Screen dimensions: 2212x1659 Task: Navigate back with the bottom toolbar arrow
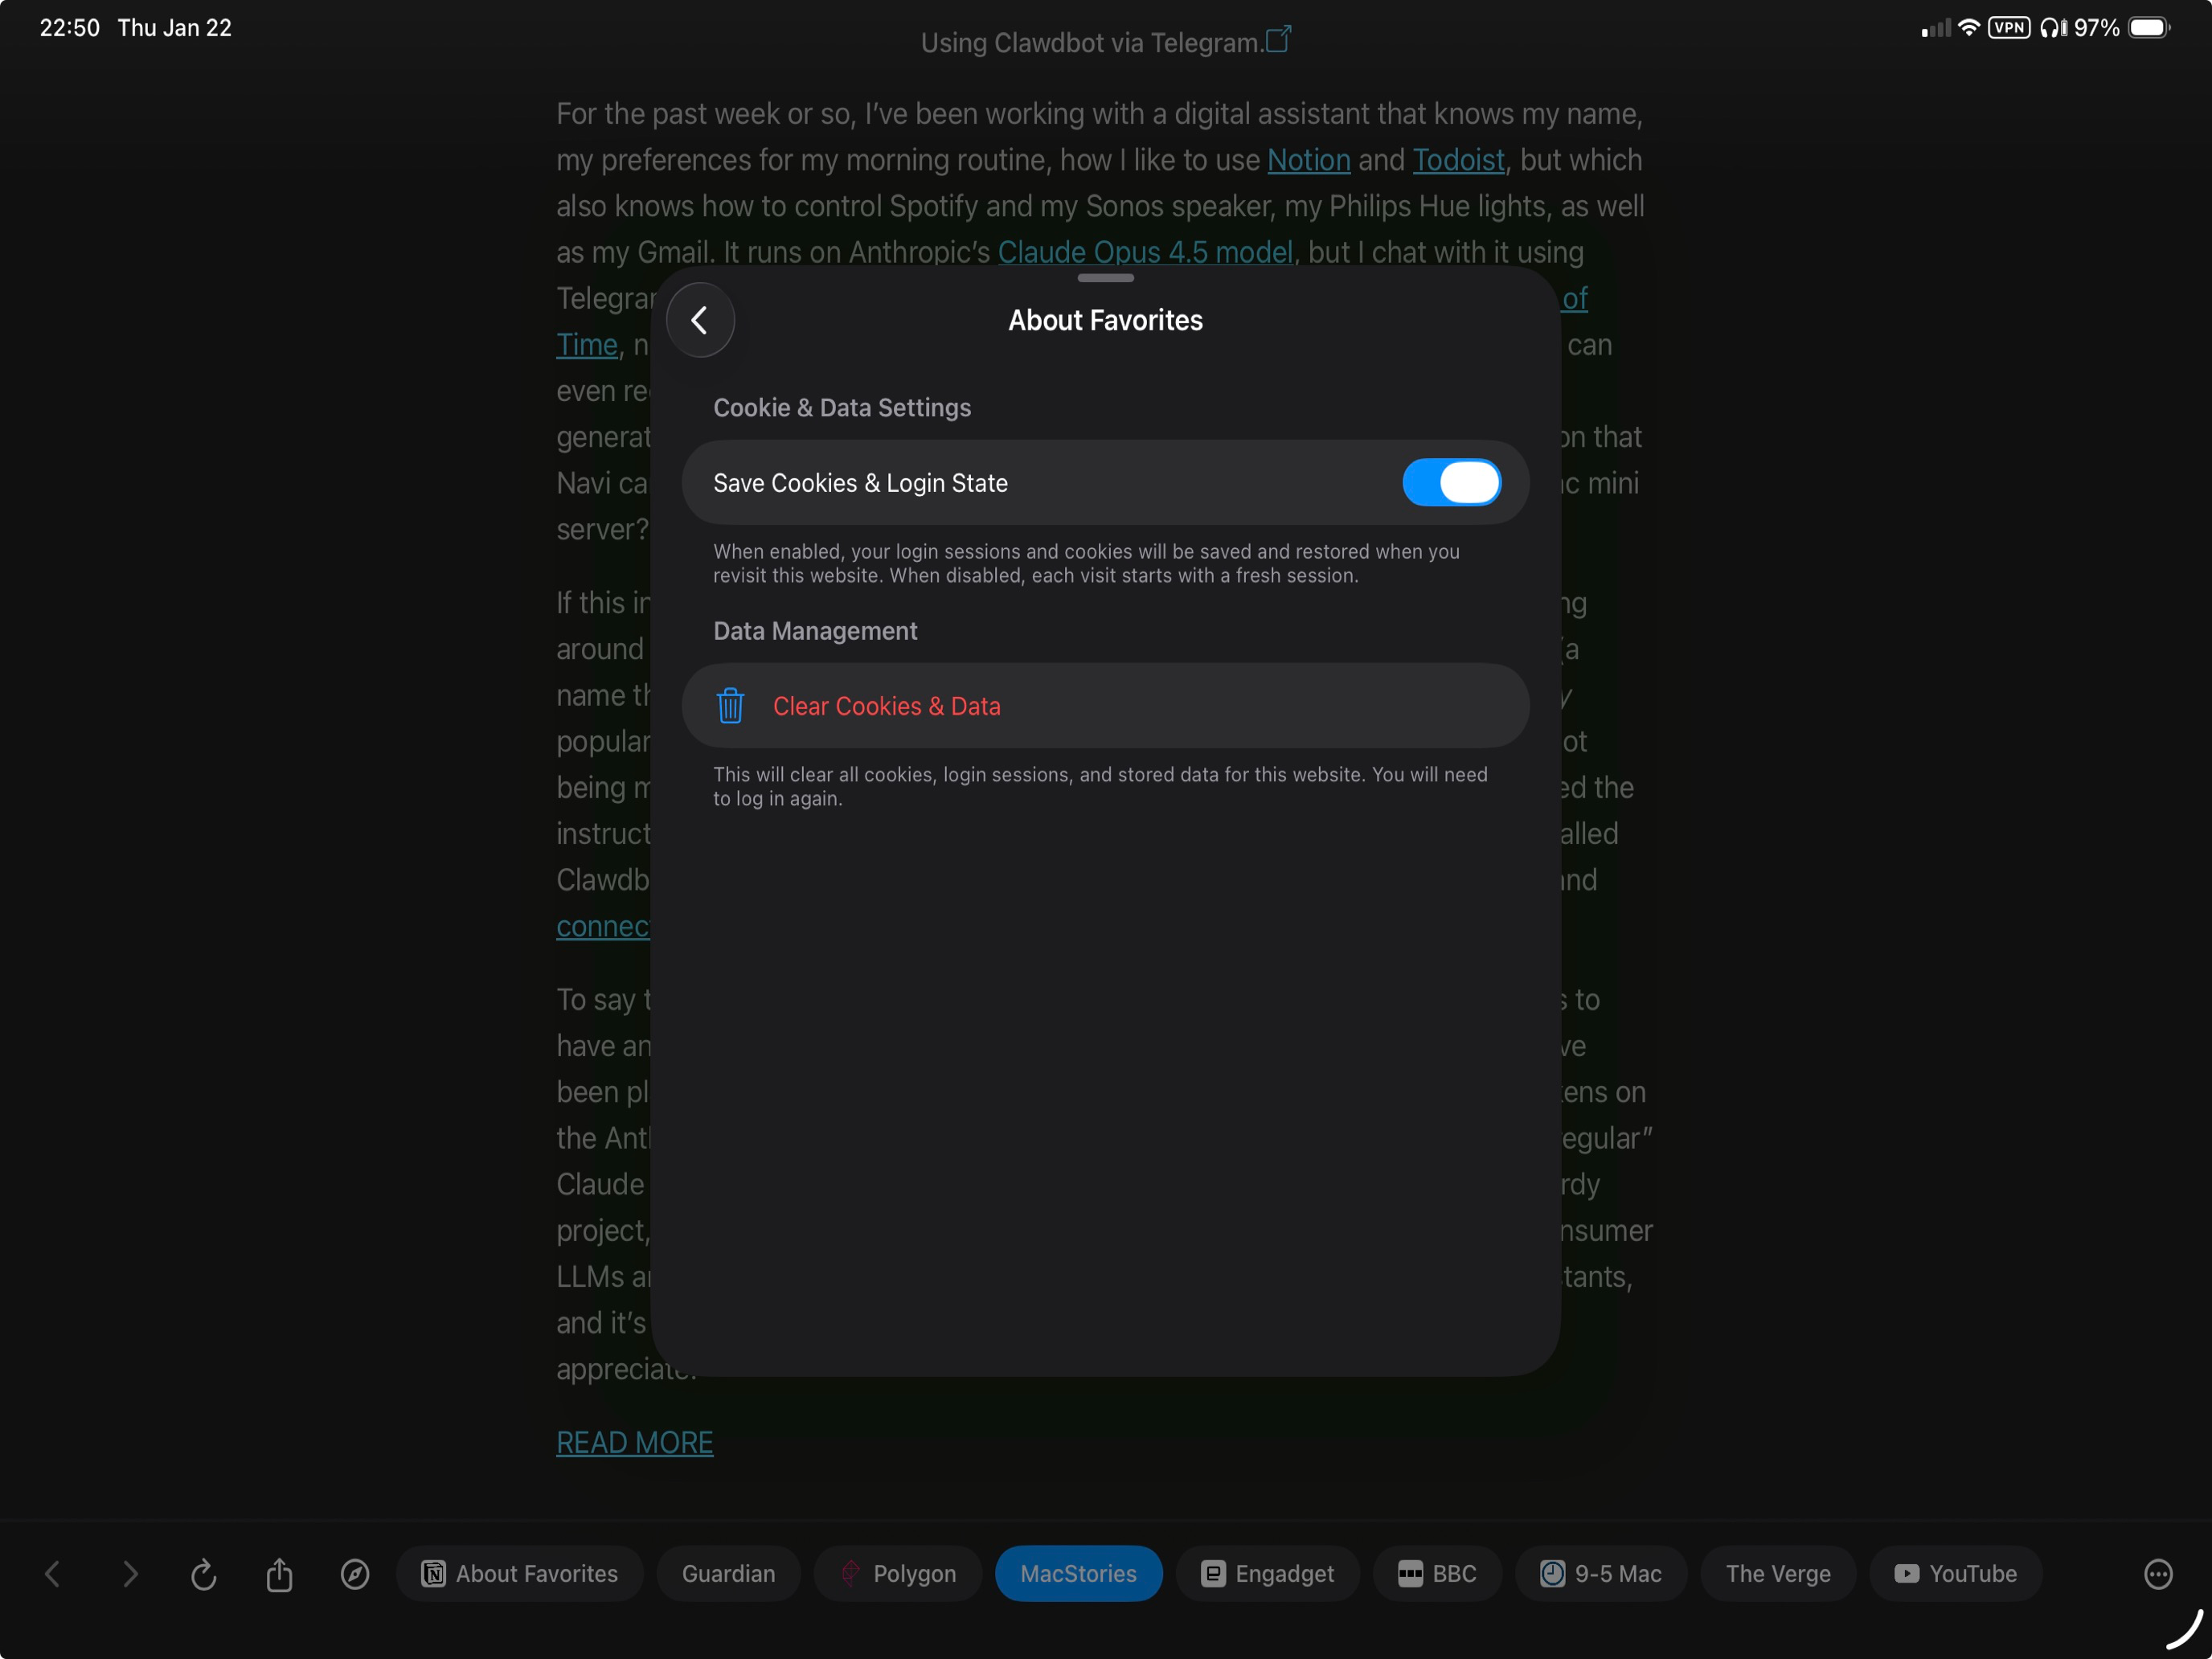(x=53, y=1574)
